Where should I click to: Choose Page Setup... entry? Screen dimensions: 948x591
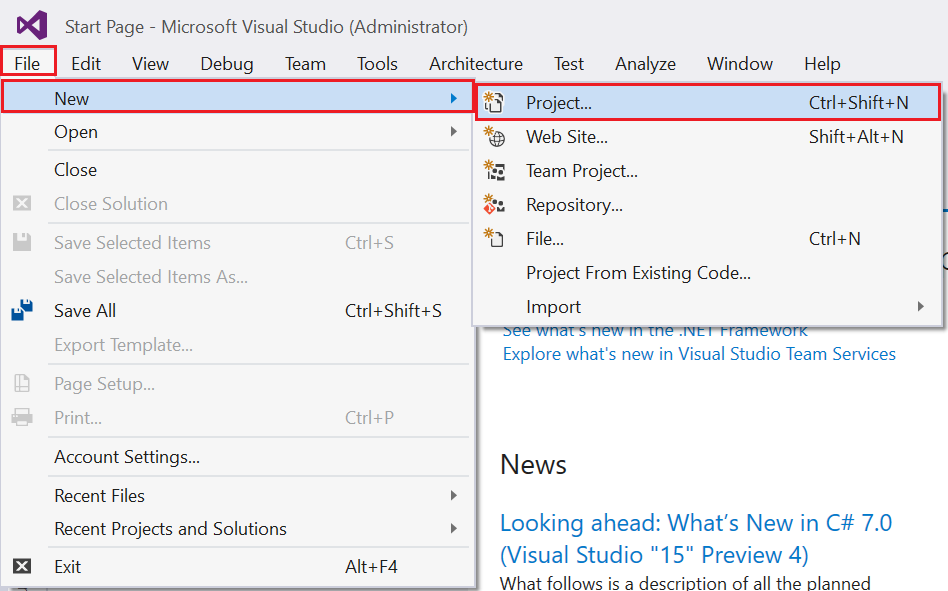pyautogui.click(x=238, y=383)
